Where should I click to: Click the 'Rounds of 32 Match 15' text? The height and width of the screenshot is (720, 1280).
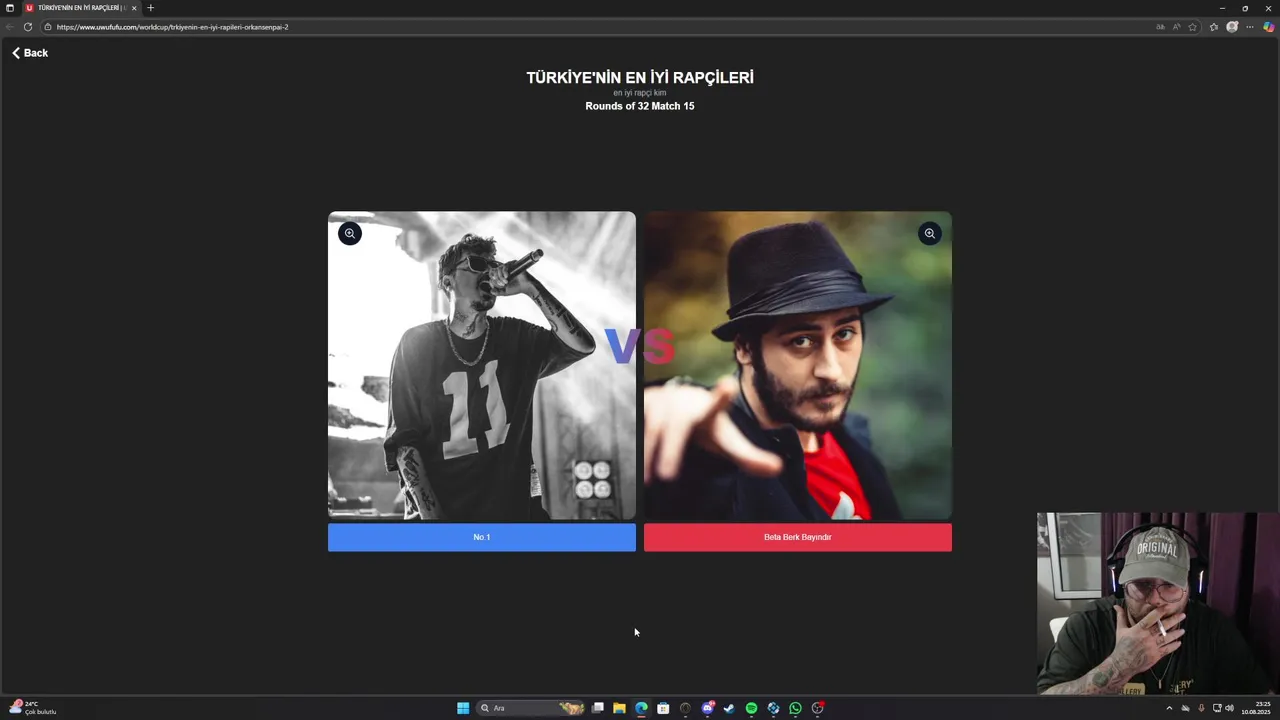click(640, 106)
